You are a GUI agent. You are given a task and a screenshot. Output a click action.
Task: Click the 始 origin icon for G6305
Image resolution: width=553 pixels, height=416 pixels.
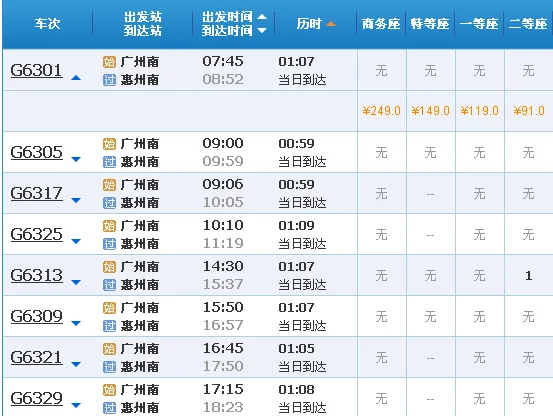point(109,144)
